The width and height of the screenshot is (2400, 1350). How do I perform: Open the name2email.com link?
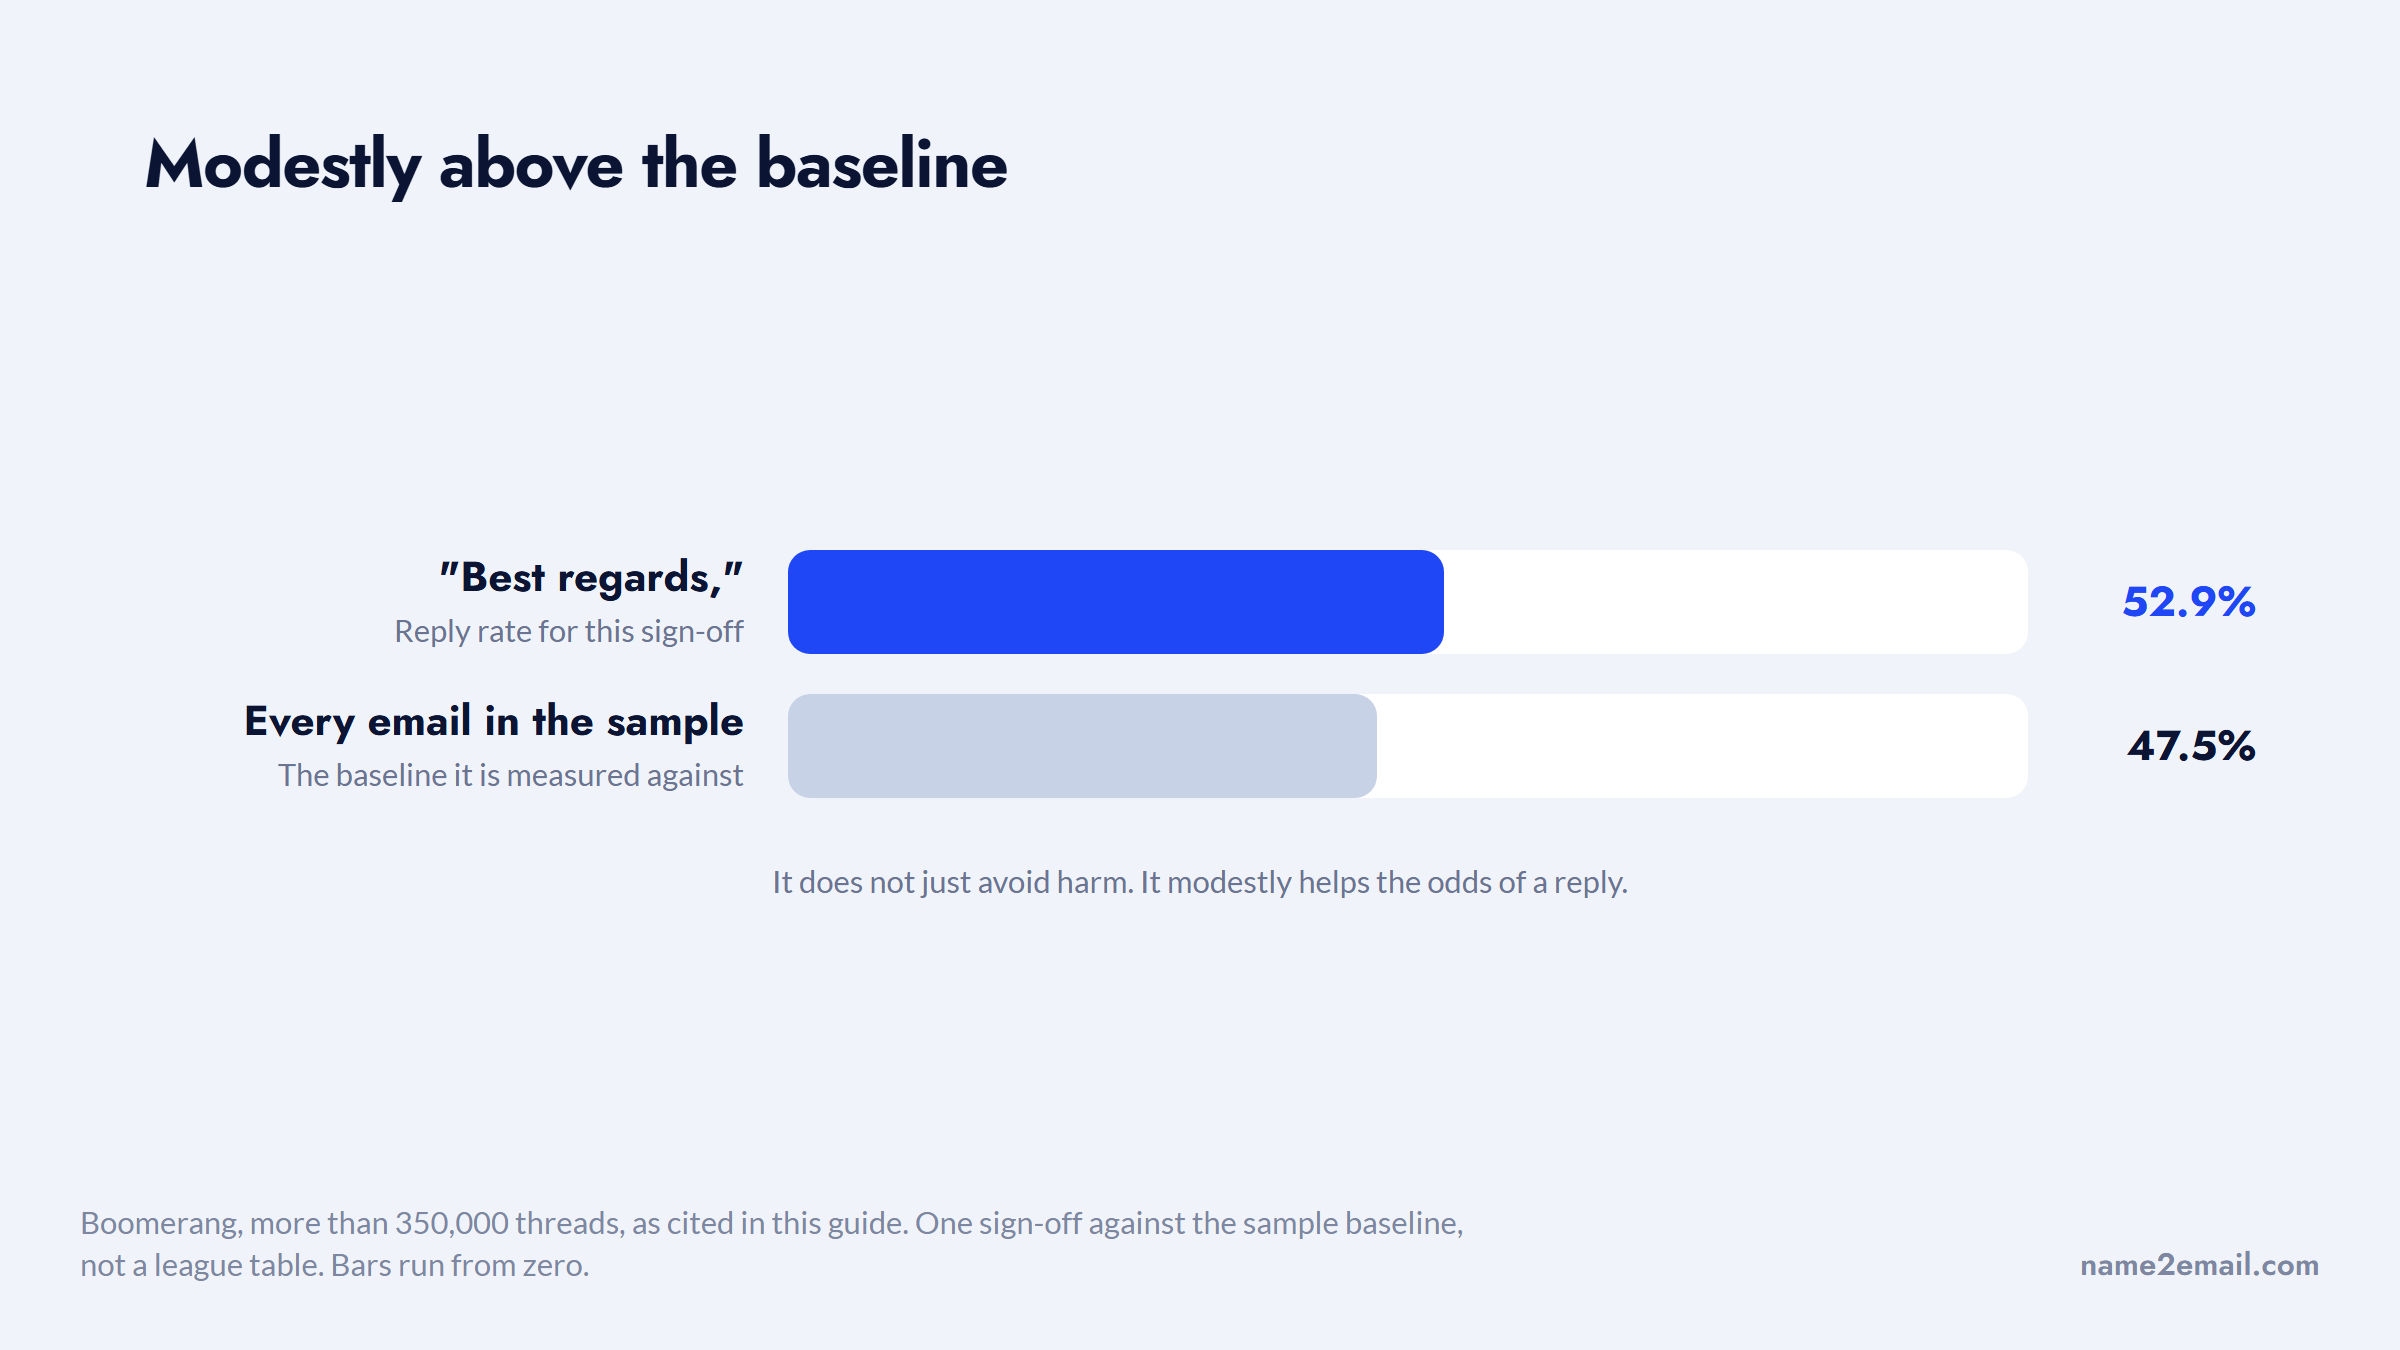pos(2199,1265)
